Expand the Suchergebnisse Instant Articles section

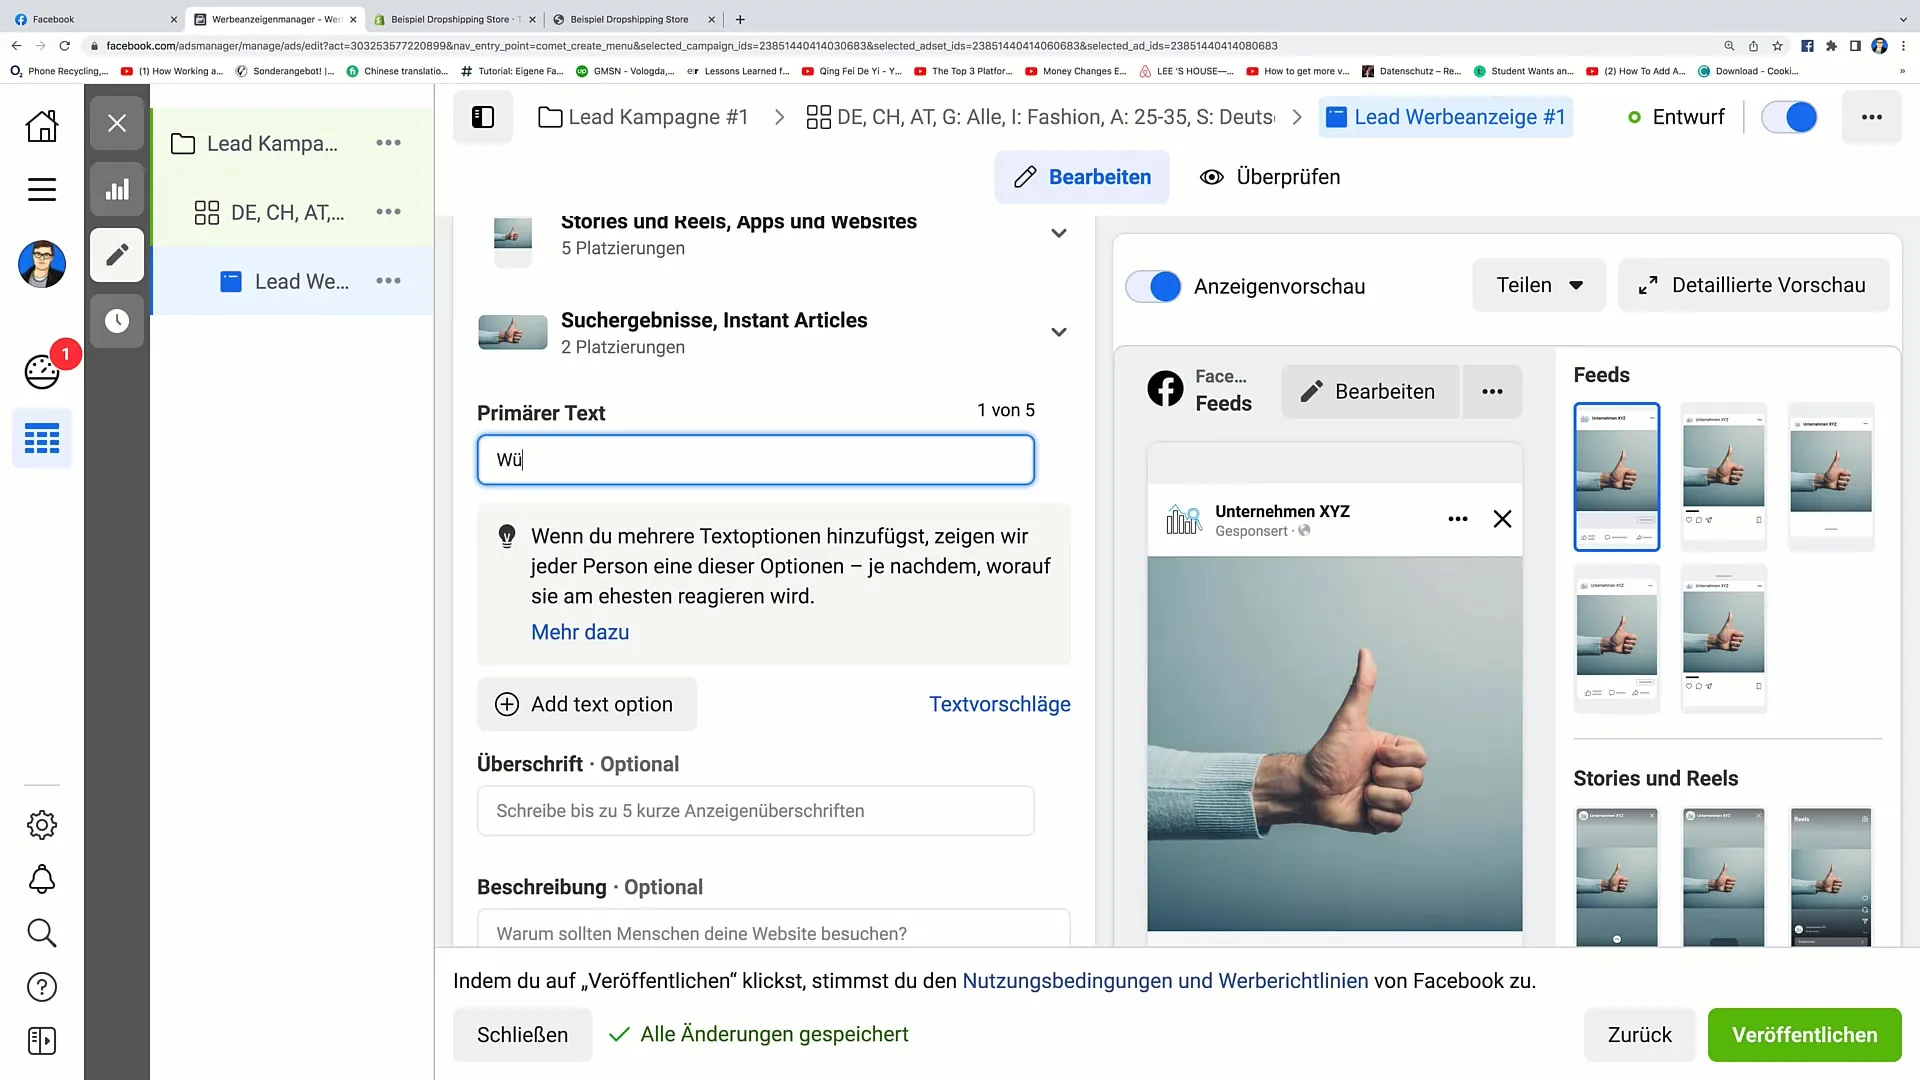coord(1060,332)
